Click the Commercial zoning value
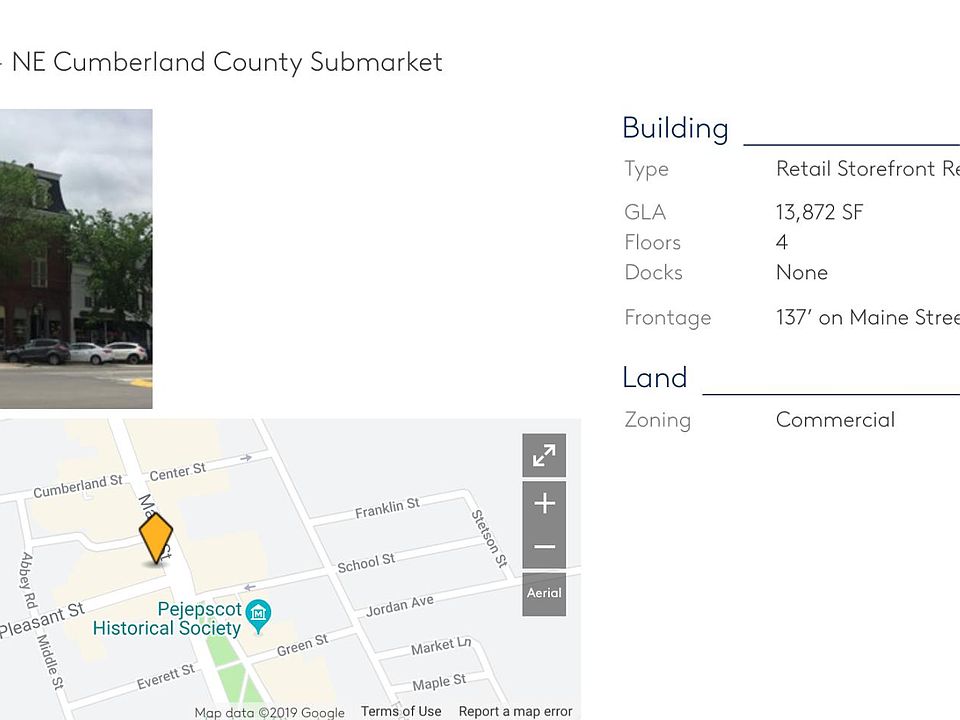The height and width of the screenshot is (720, 960). 835,420
